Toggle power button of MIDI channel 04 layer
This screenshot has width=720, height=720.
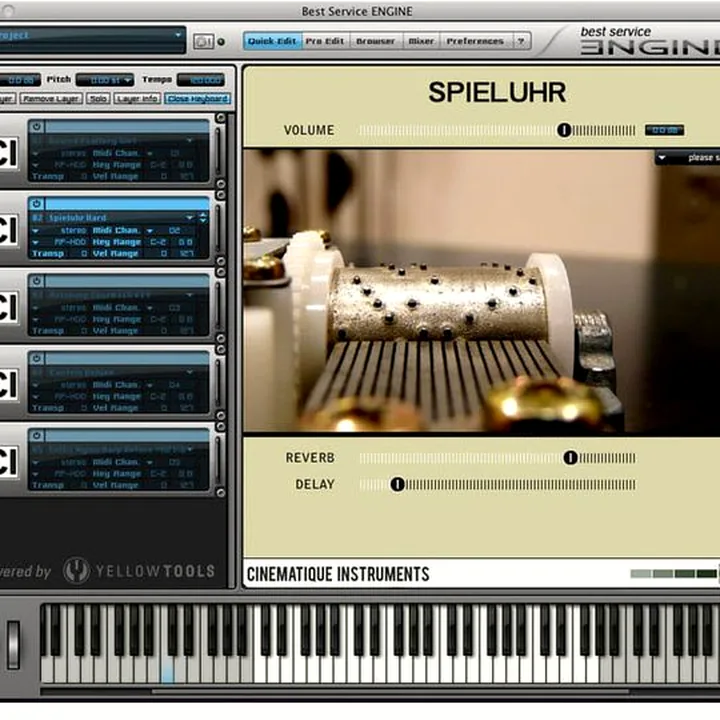(37, 358)
